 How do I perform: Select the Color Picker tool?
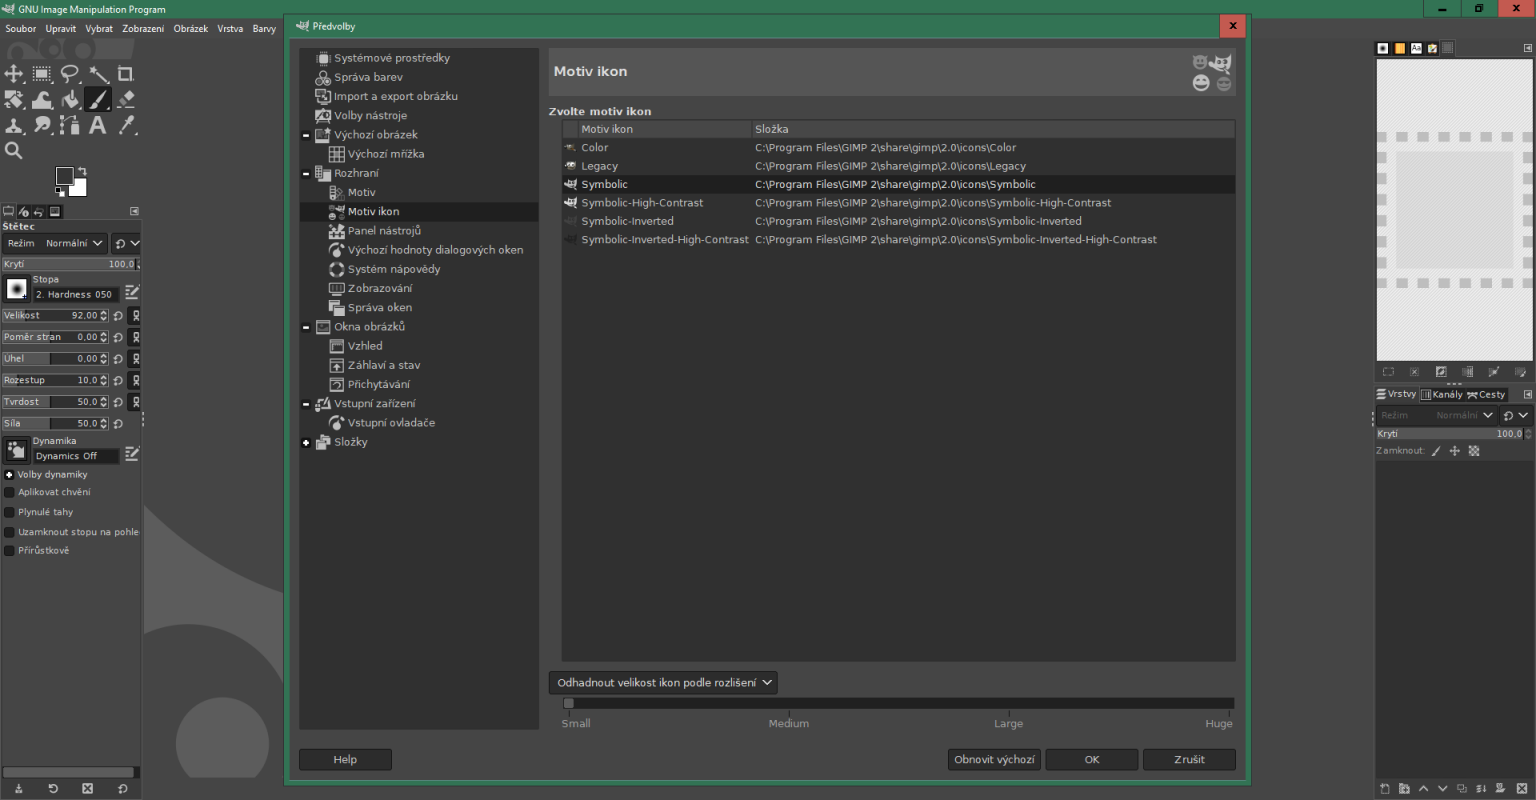pos(126,126)
